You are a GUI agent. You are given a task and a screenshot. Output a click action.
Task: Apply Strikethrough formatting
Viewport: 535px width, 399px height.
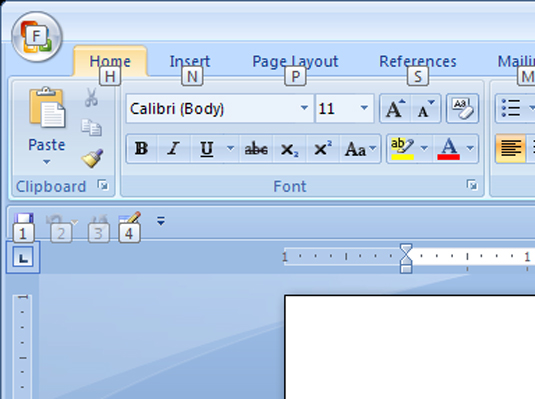click(x=256, y=149)
